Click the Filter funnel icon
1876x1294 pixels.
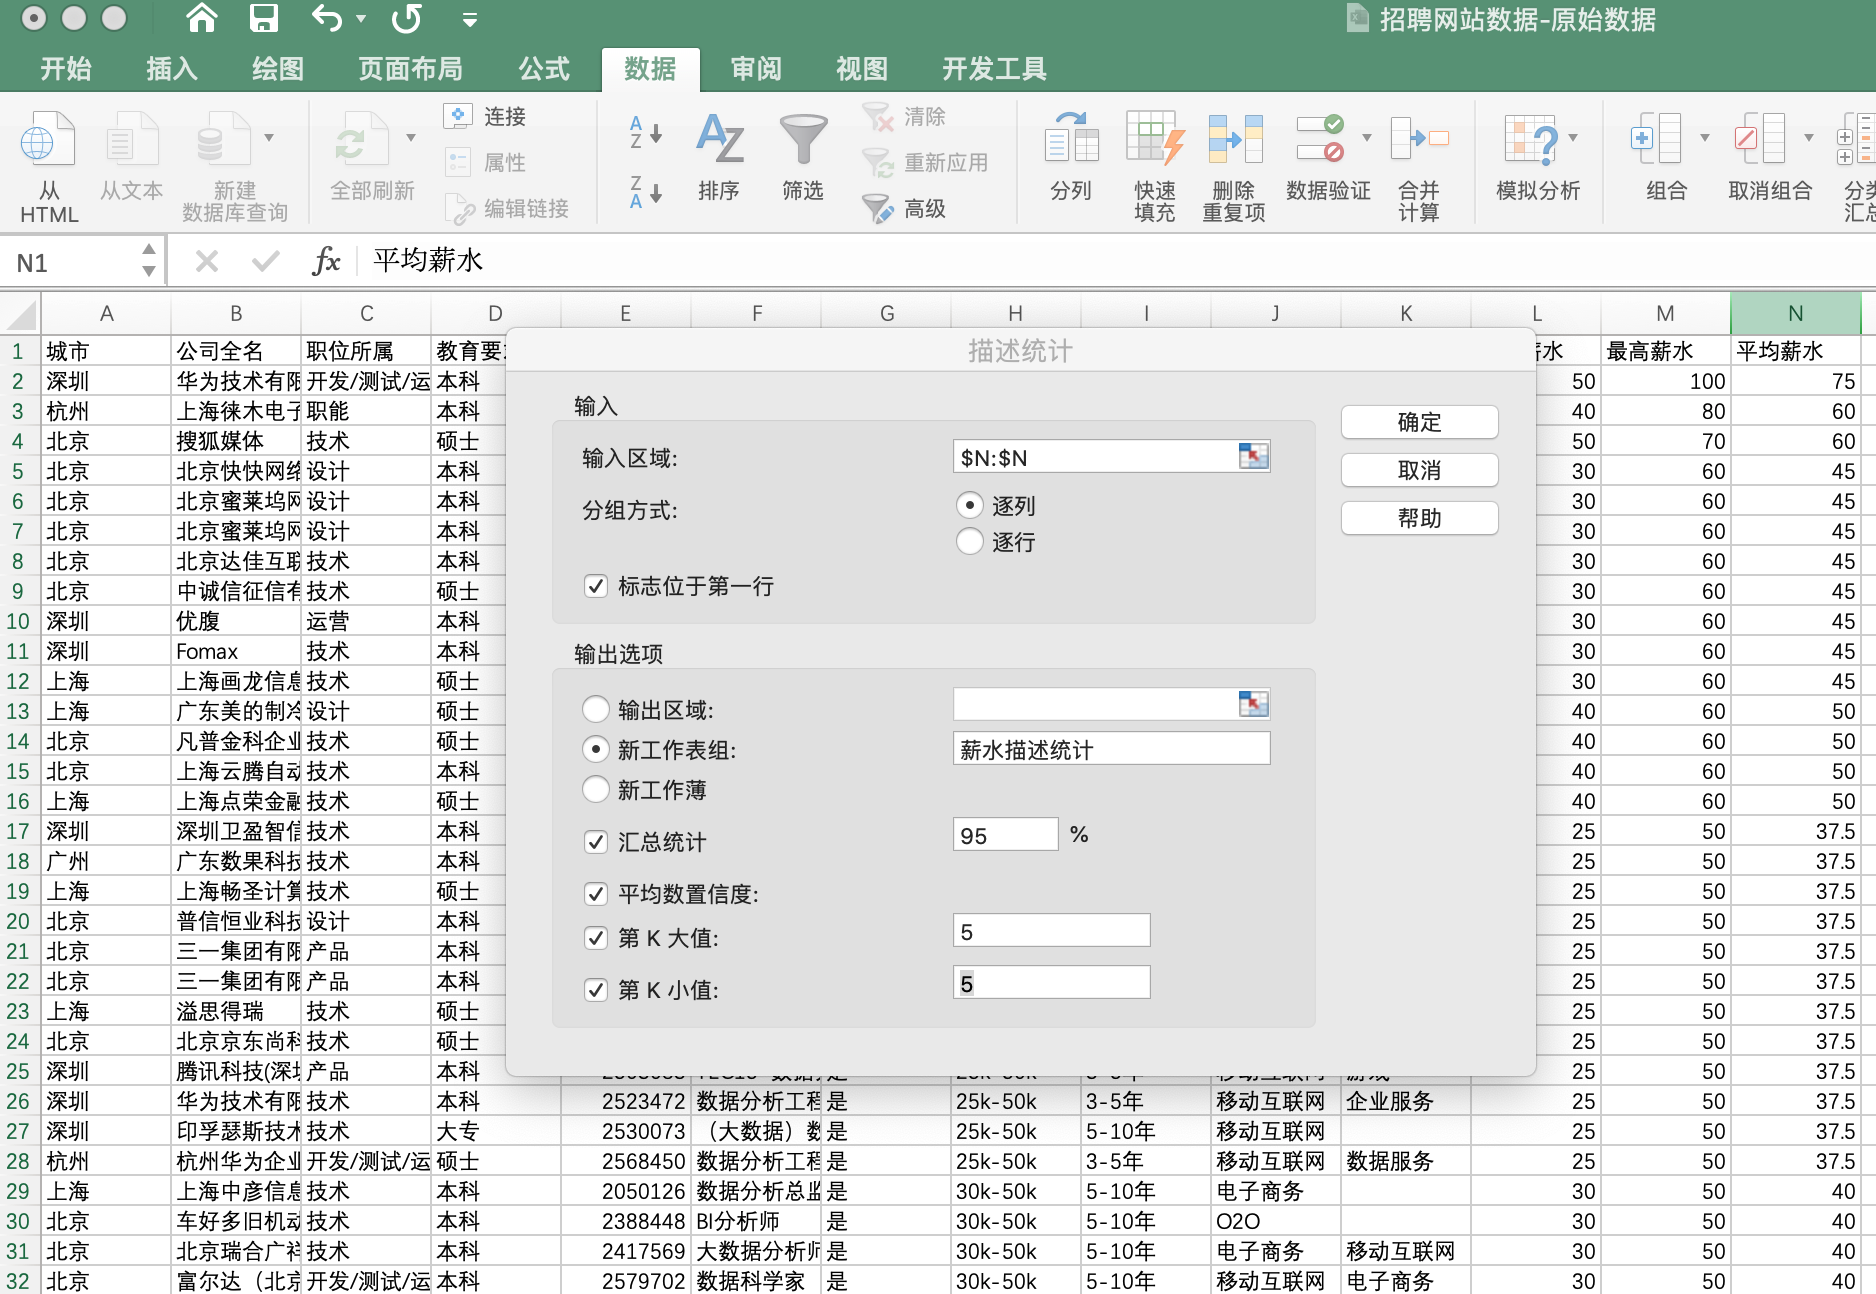point(802,140)
